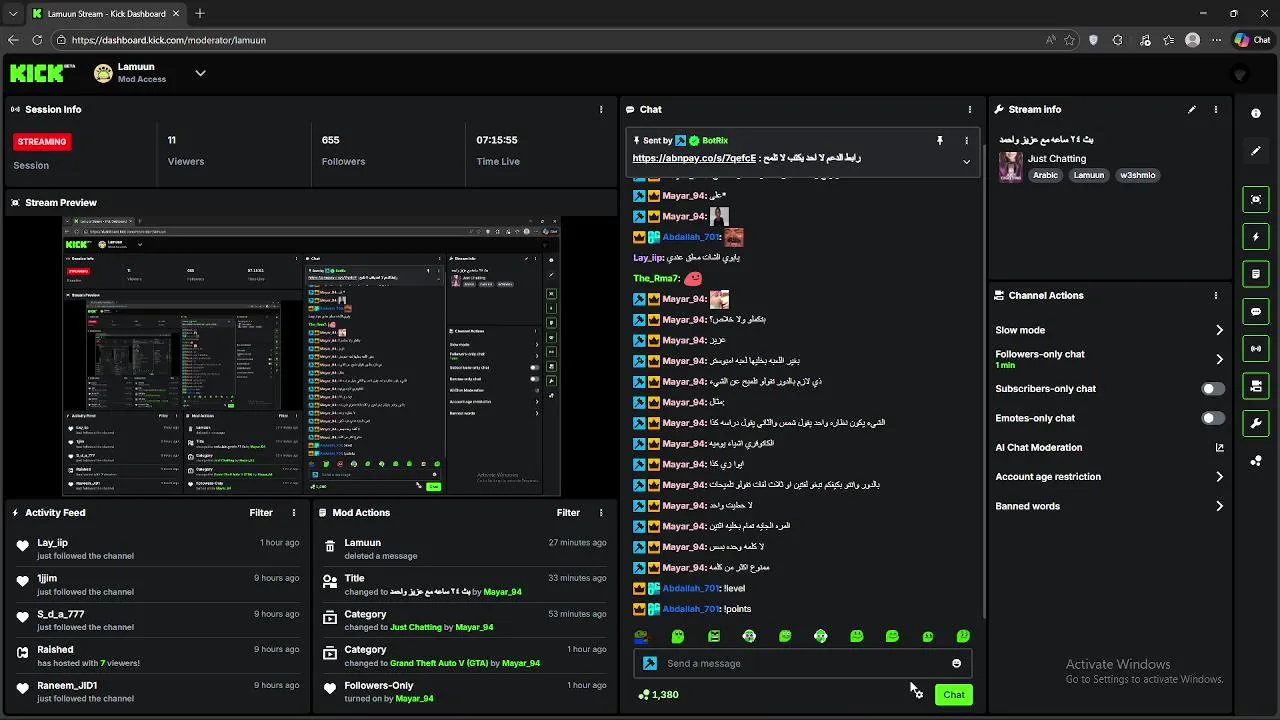Image resolution: width=1280 pixels, height=720 pixels.
Task: Expand Followers-only chat settings
Action: point(1109,359)
